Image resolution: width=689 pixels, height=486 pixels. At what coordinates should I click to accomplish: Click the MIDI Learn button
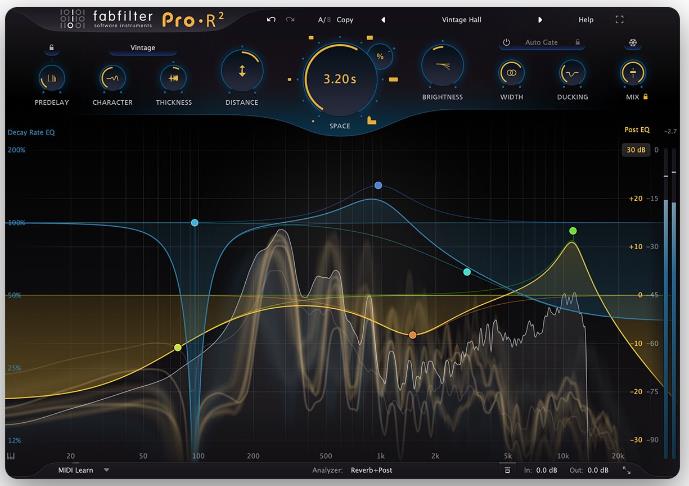(x=76, y=470)
